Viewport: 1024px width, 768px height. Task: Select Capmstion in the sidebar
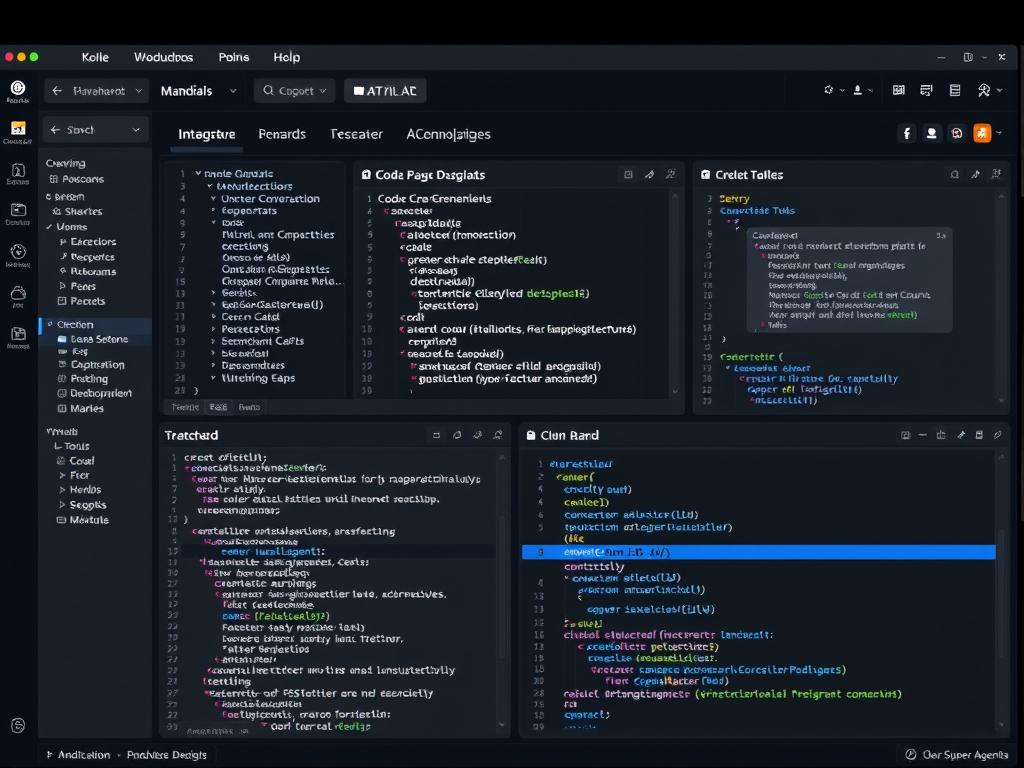(x=91, y=364)
